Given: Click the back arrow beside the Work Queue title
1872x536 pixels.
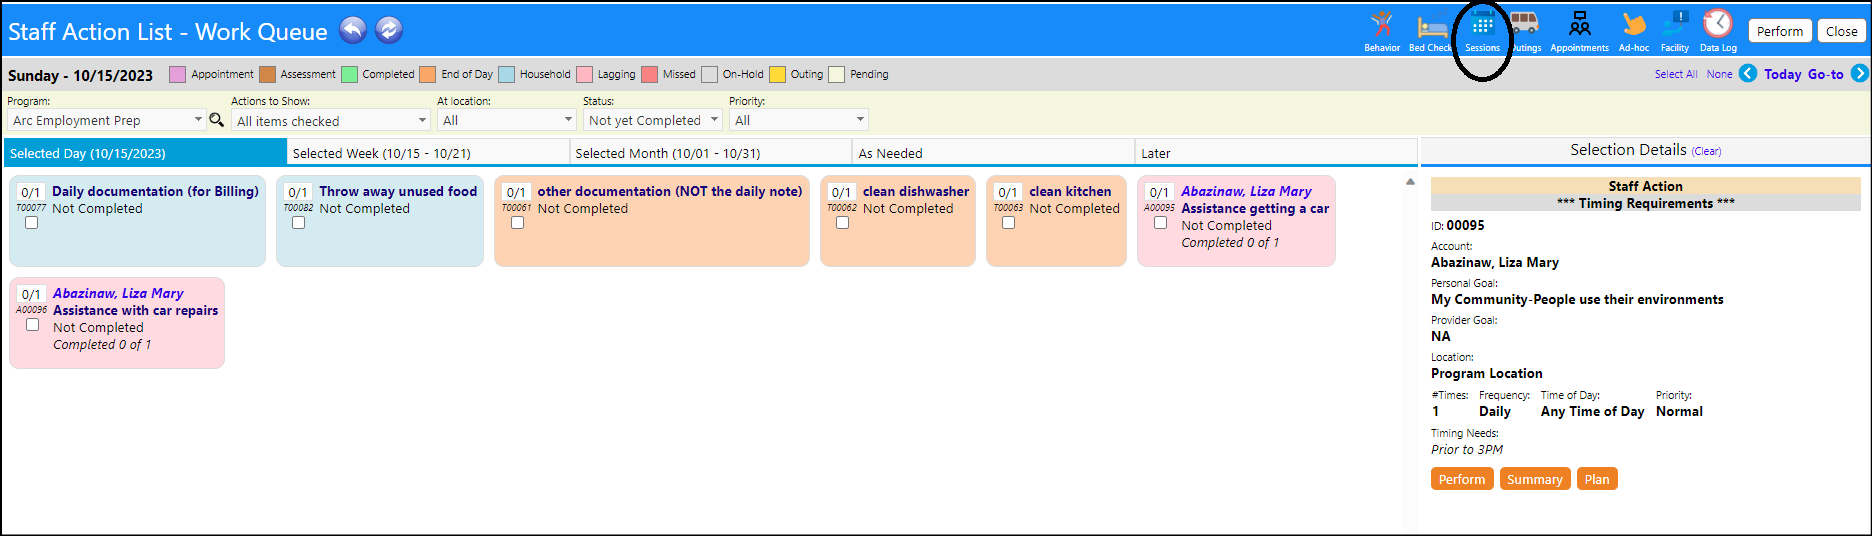Looking at the screenshot, I should (x=353, y=30).
